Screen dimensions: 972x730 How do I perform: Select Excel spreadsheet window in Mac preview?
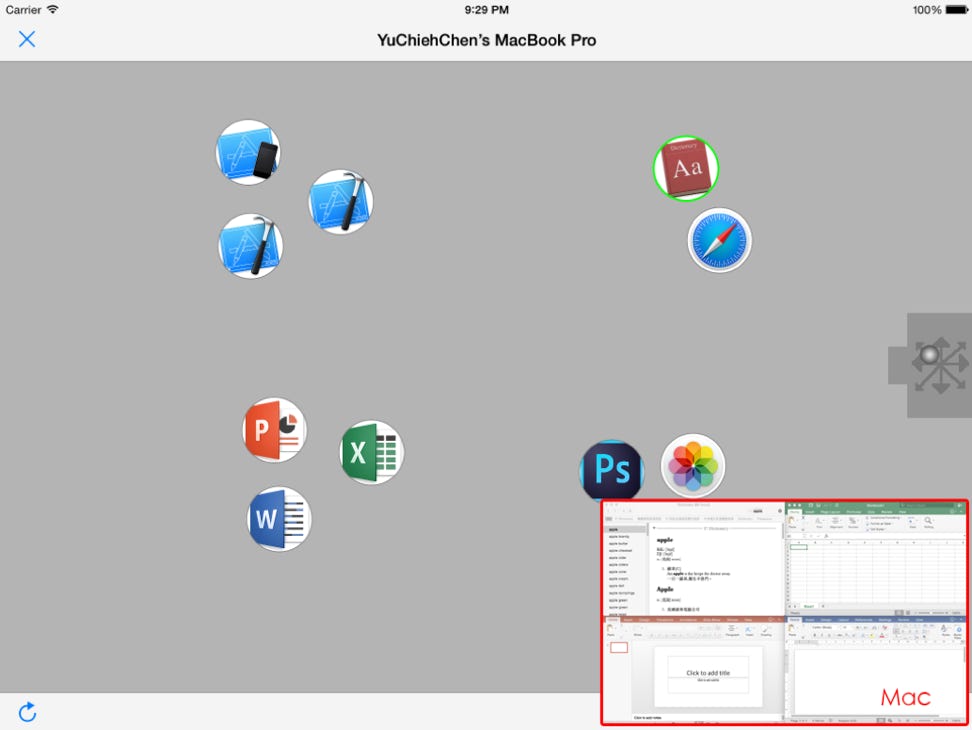pyautogui.click(x=875, y=558)
